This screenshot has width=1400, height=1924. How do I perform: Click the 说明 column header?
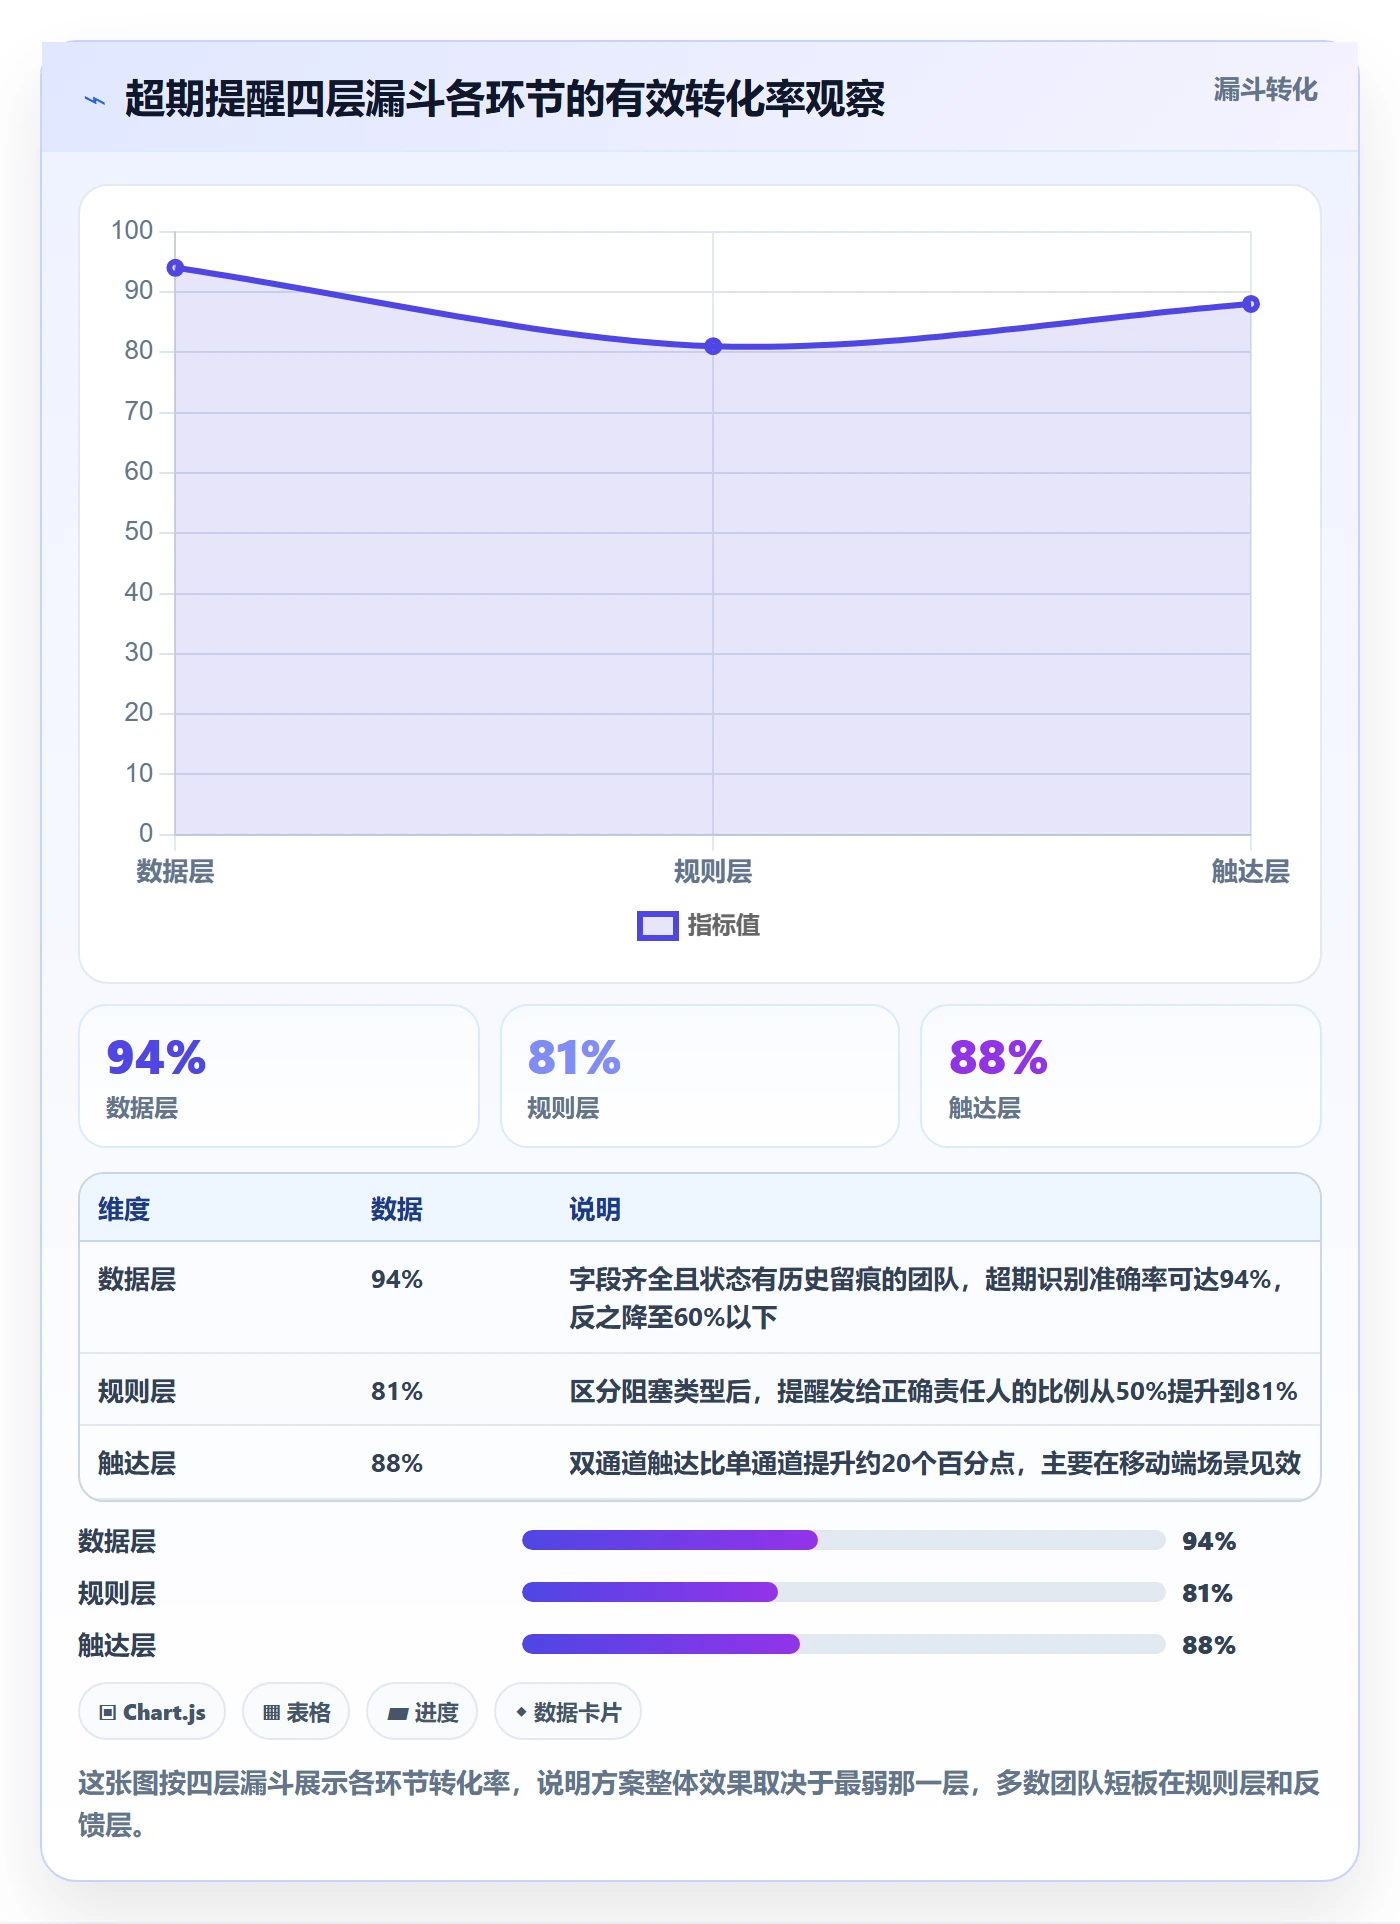tap(595, 1209)
